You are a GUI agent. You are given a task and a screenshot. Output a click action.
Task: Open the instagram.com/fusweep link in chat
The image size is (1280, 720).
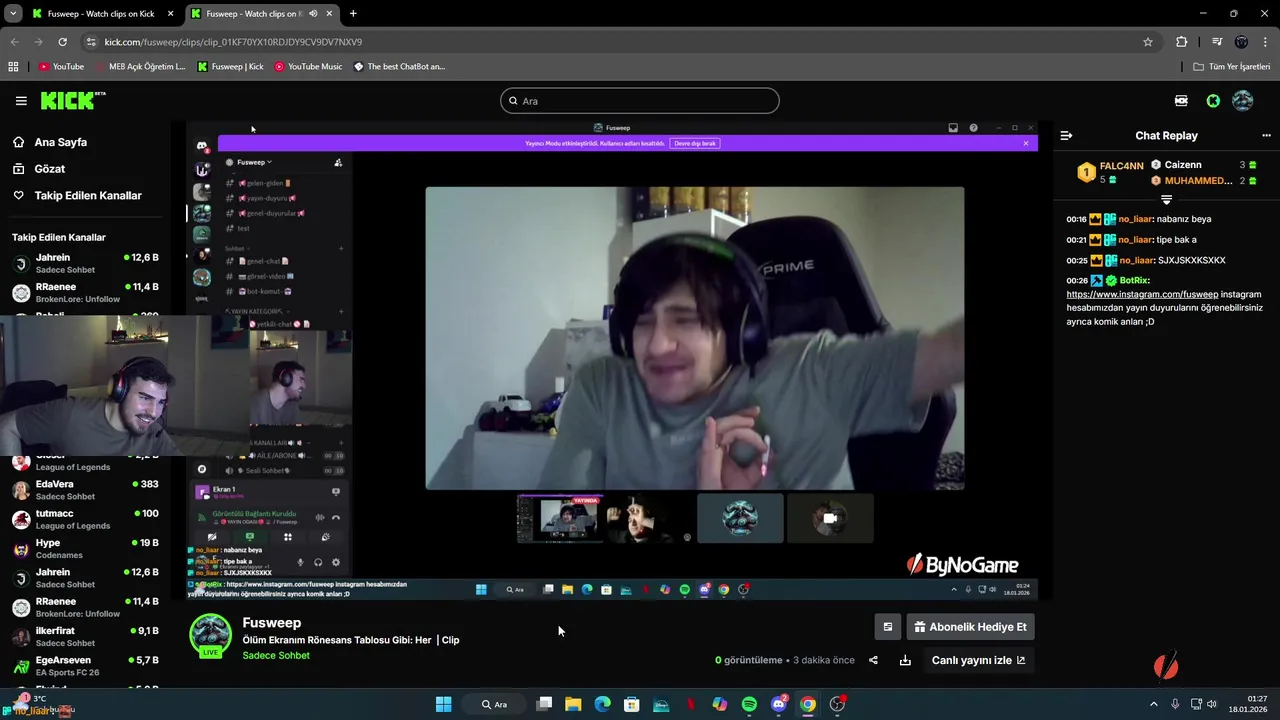tap(1142, 295)
